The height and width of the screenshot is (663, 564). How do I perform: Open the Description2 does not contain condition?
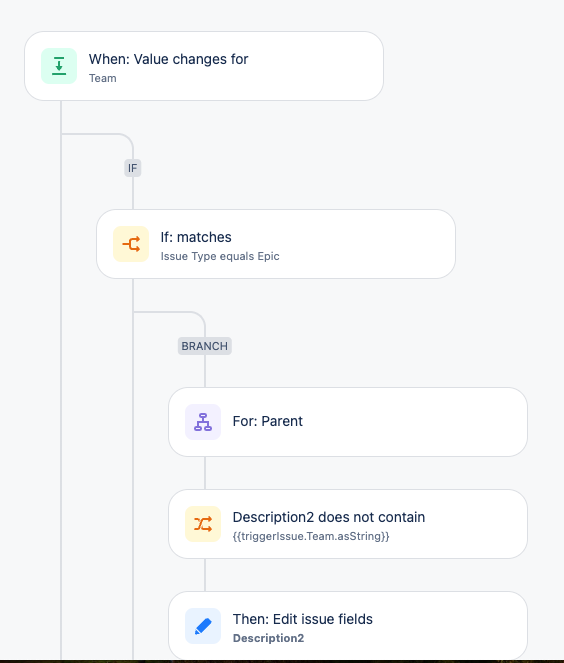pyautogui.click(x=348, y=524)
